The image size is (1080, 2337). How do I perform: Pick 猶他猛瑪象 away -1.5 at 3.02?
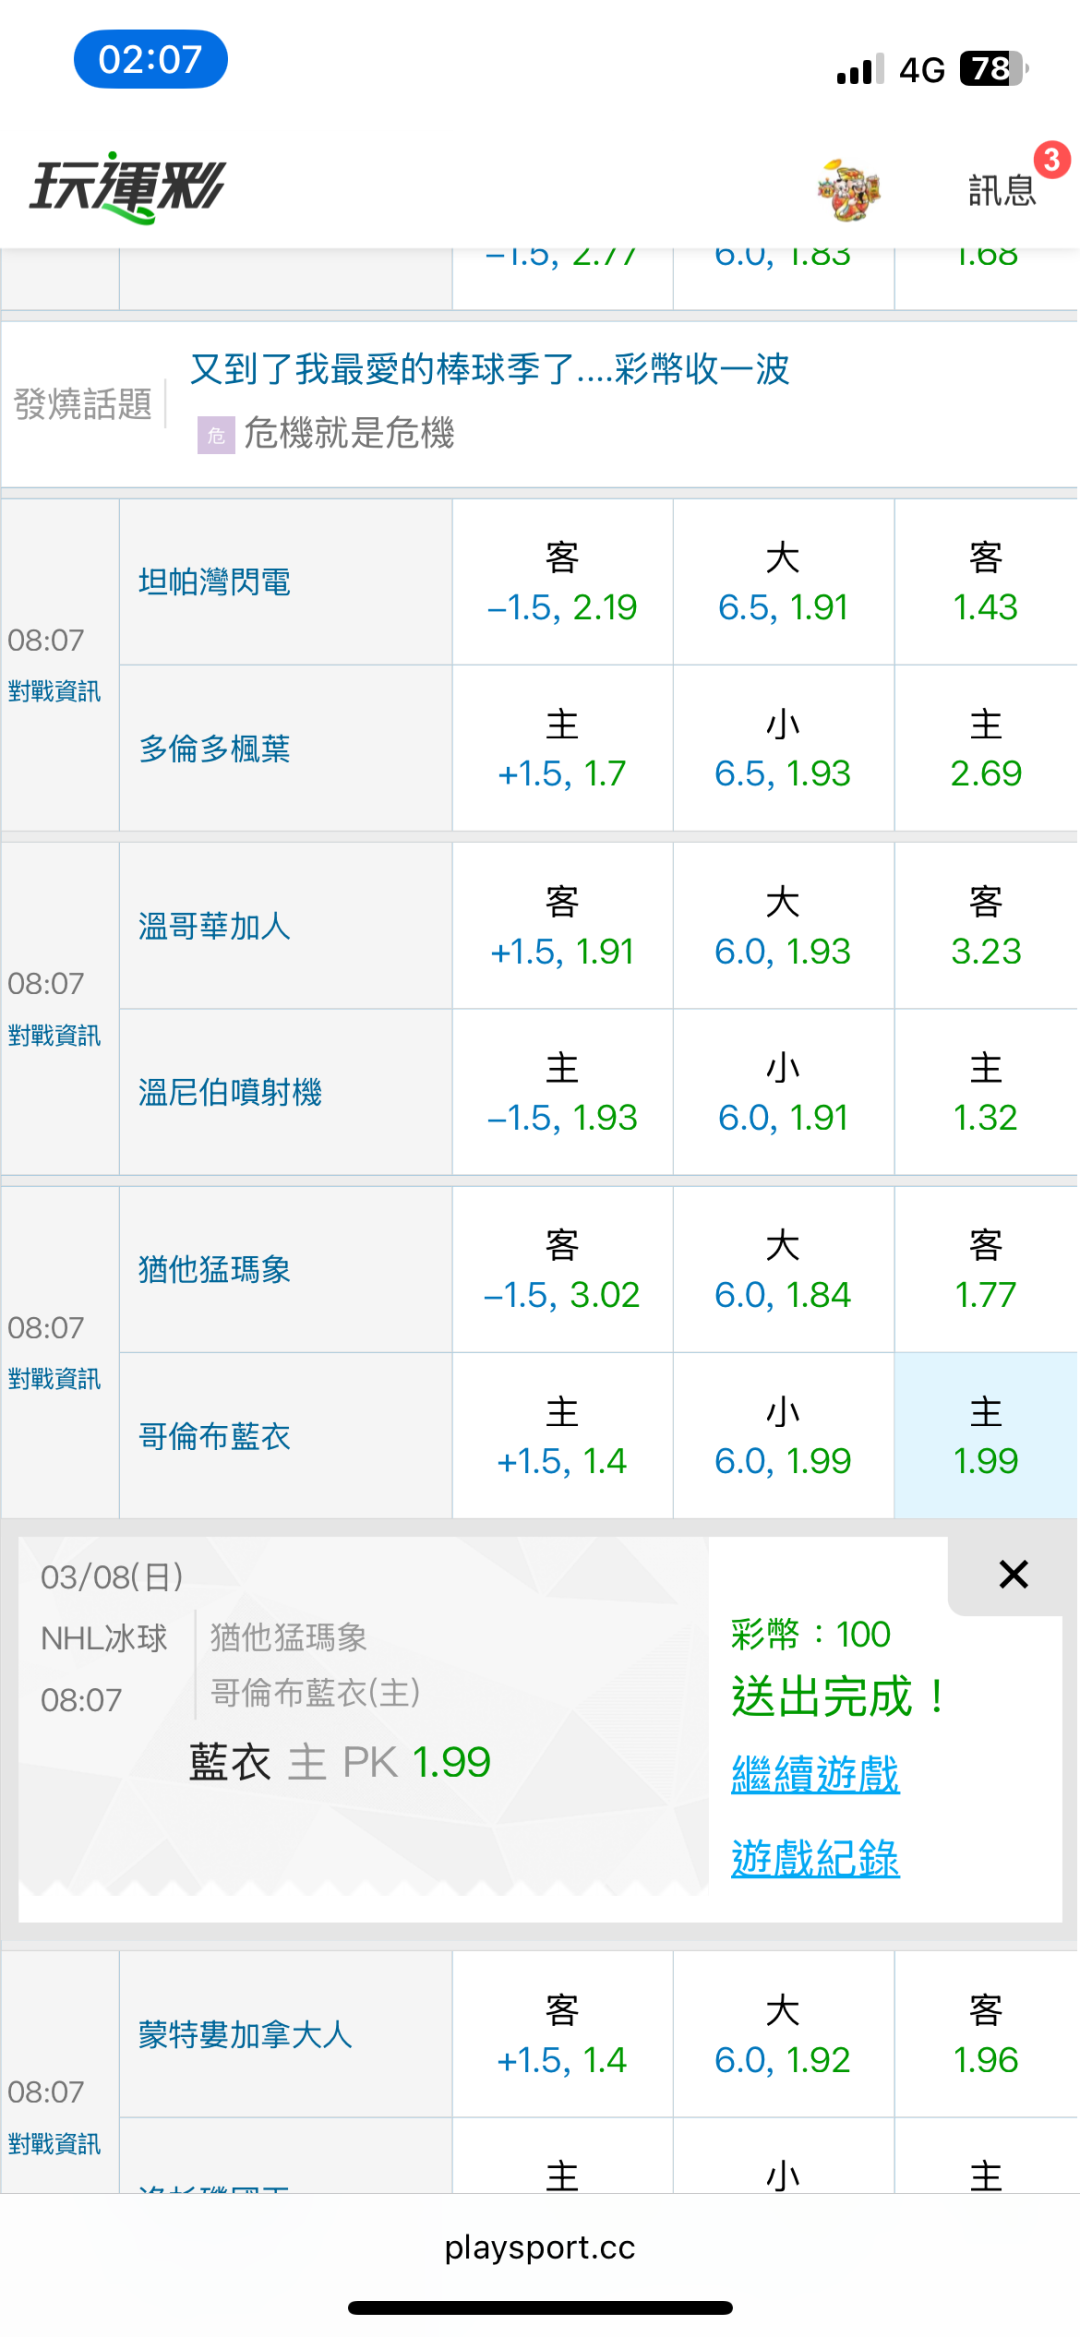click(x=562, y=1270)
